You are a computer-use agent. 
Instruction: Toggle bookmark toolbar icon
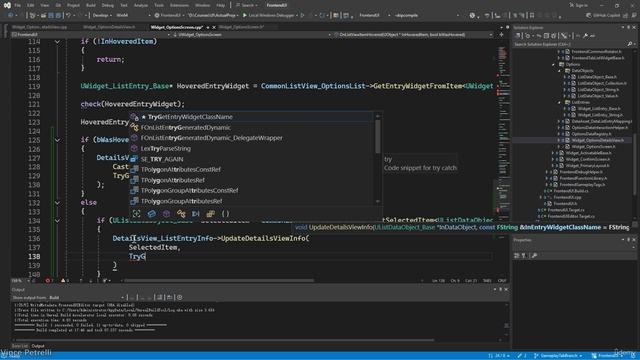point(532,16)
